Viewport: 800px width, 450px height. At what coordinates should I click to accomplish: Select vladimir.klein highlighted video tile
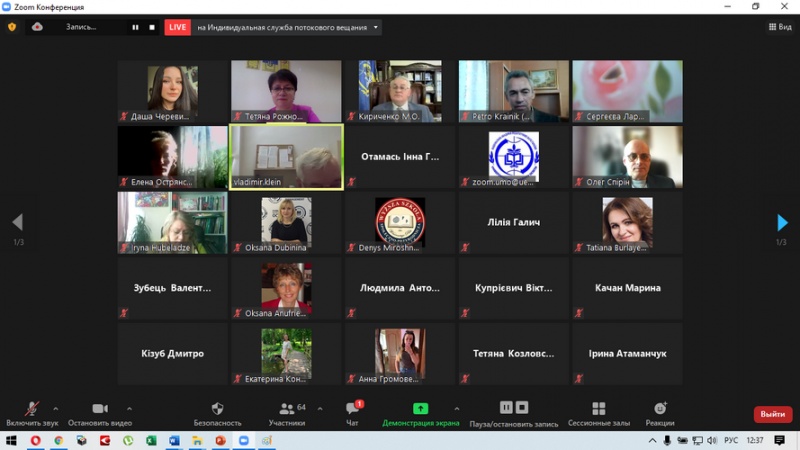[x=287, y=156]
